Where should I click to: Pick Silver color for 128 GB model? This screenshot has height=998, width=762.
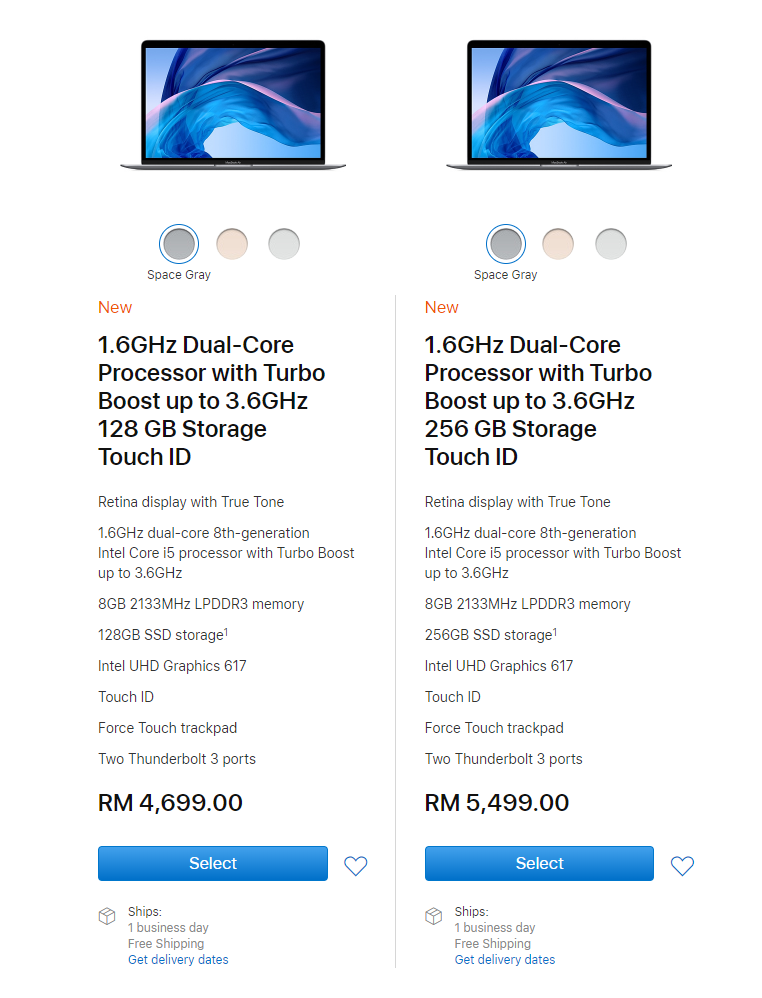[x=284, y=243]
